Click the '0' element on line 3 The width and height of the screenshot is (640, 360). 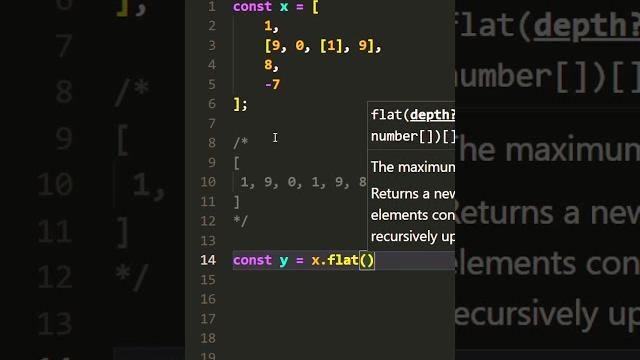point(300,46)
